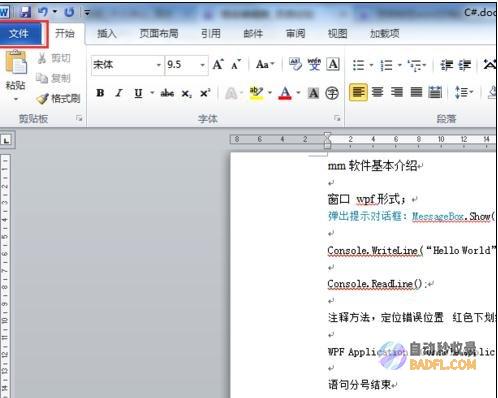Click the Clear Formatting icon
This screenshot has width=498, height=398.
[295, 64]
